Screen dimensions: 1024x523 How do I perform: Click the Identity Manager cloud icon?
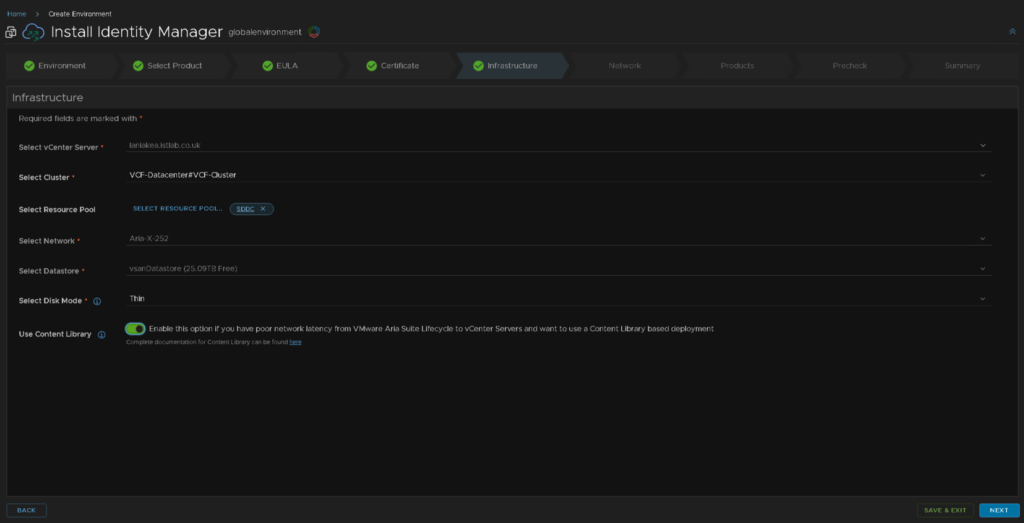tap(33, 32)
